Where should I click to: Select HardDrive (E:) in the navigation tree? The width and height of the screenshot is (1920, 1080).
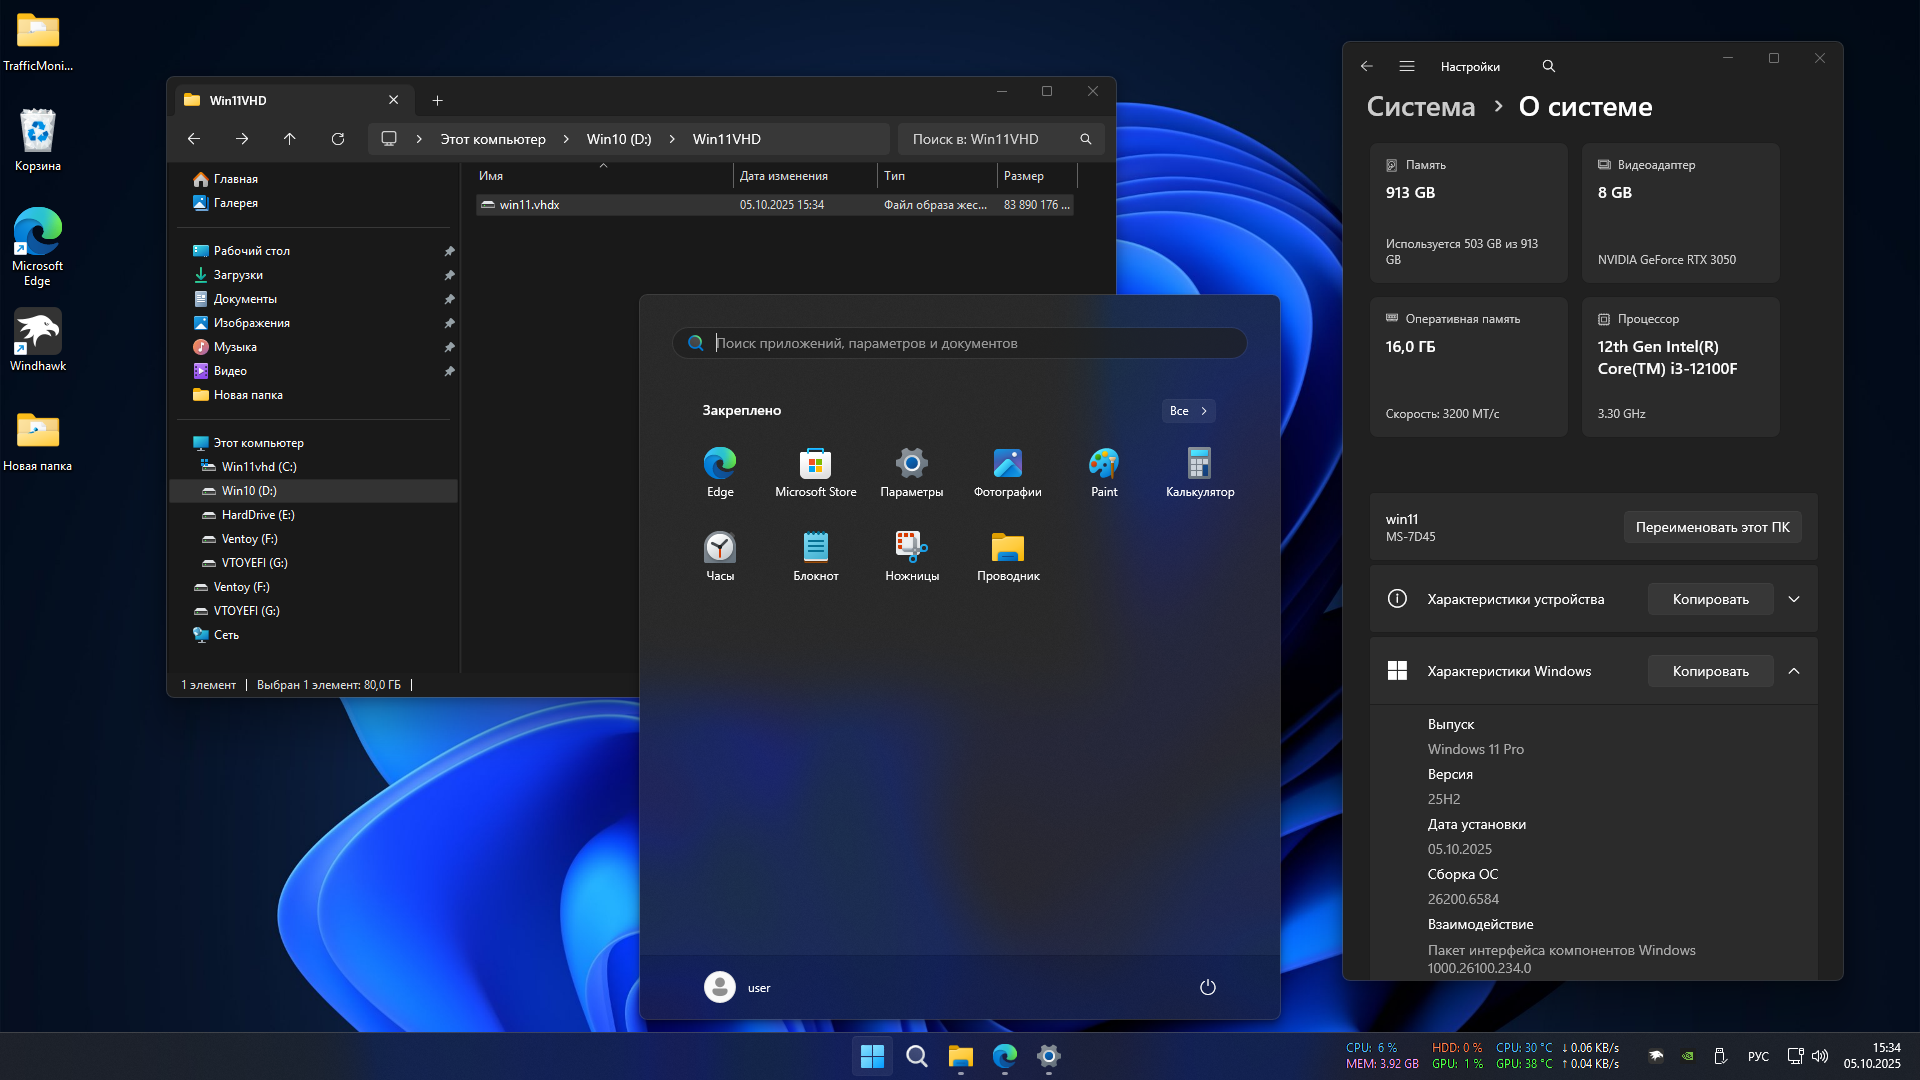point(257,515)
